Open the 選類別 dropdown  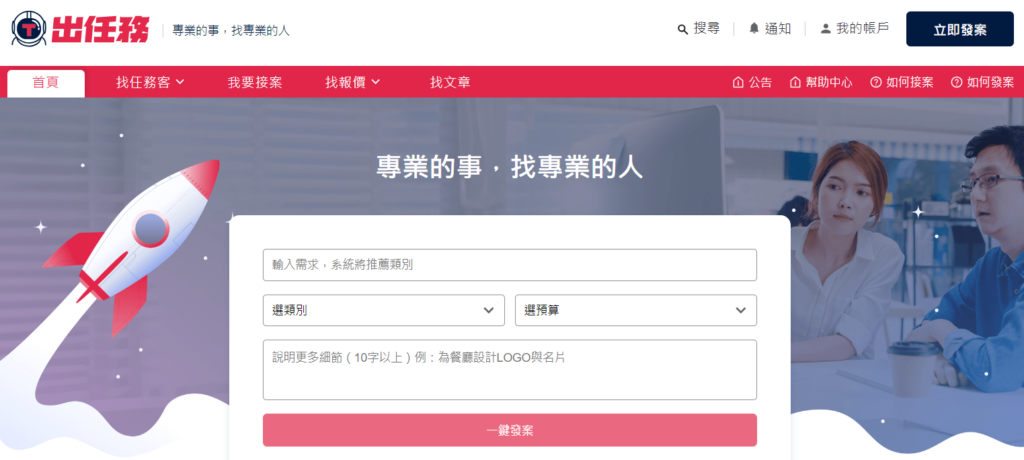pyautogui.click(x=383, y=310)
